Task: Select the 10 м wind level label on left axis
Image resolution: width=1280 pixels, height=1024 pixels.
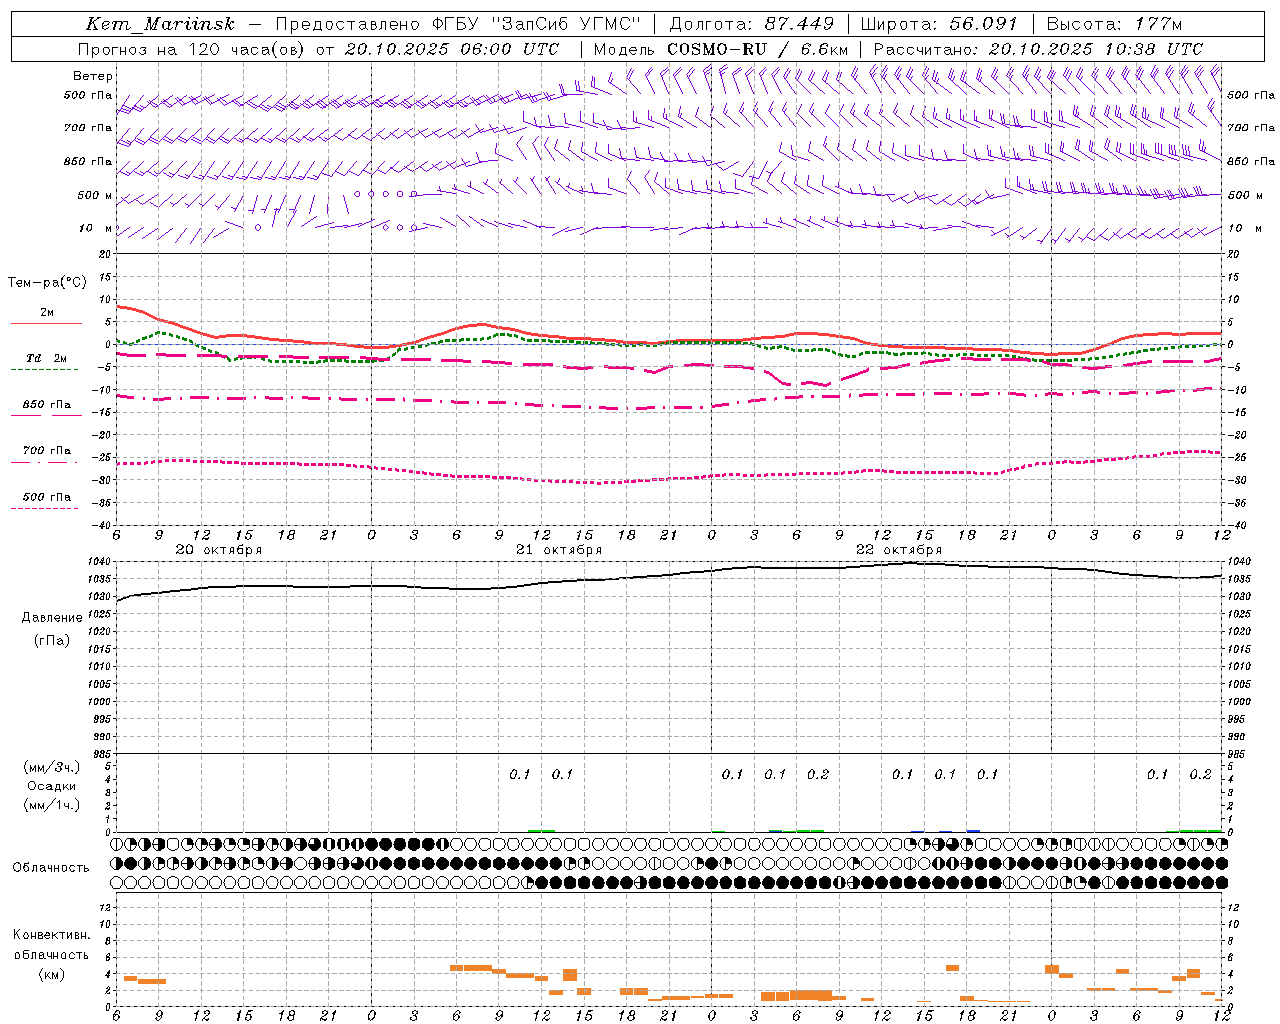Action: (x=96, y=229)
